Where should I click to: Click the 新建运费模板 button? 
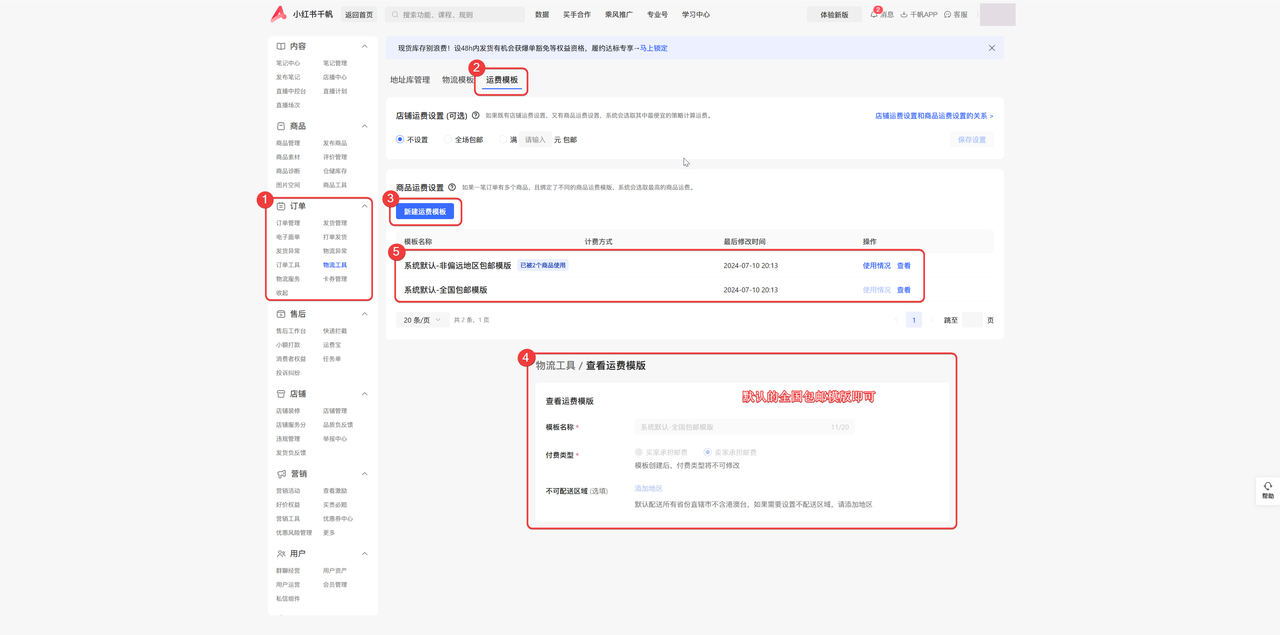click(425, 212)
